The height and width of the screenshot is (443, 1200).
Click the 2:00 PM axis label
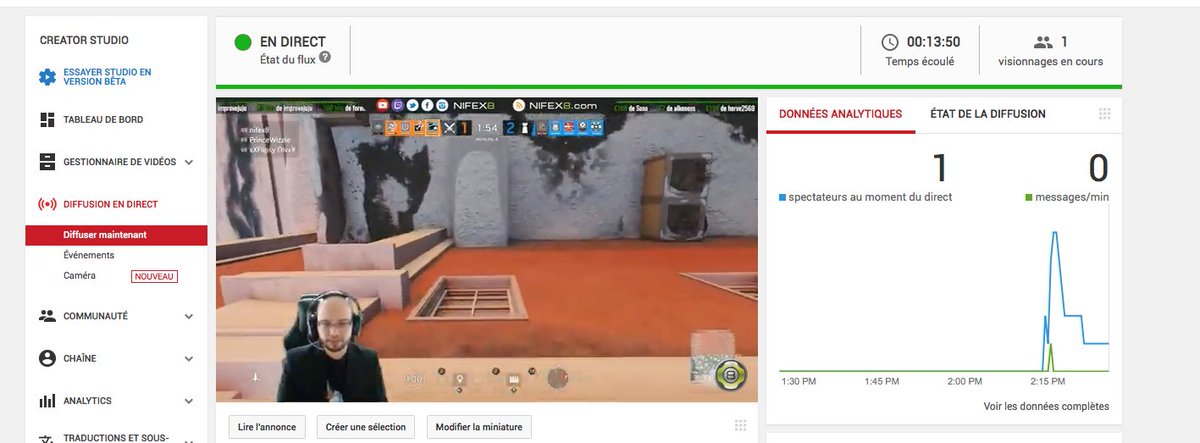pos(965,381)
